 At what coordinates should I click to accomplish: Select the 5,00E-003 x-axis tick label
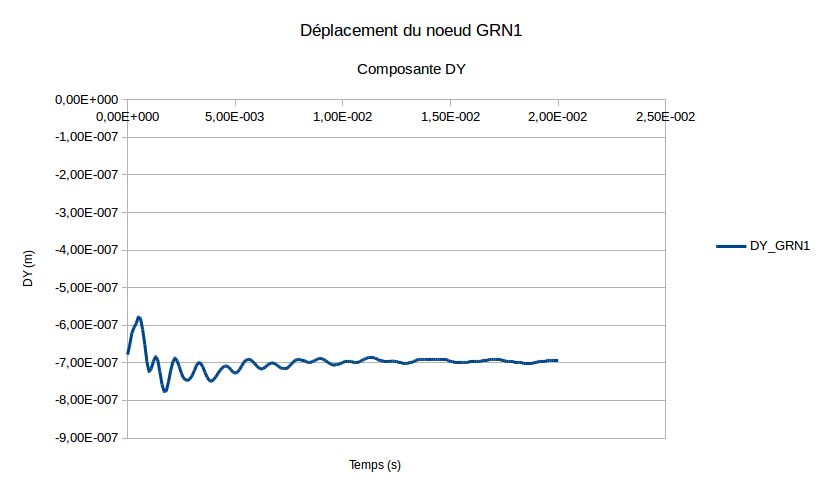pos(234,117)
